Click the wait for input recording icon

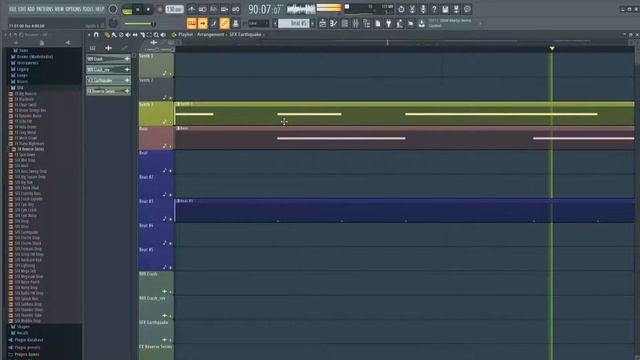coord(202,9)
